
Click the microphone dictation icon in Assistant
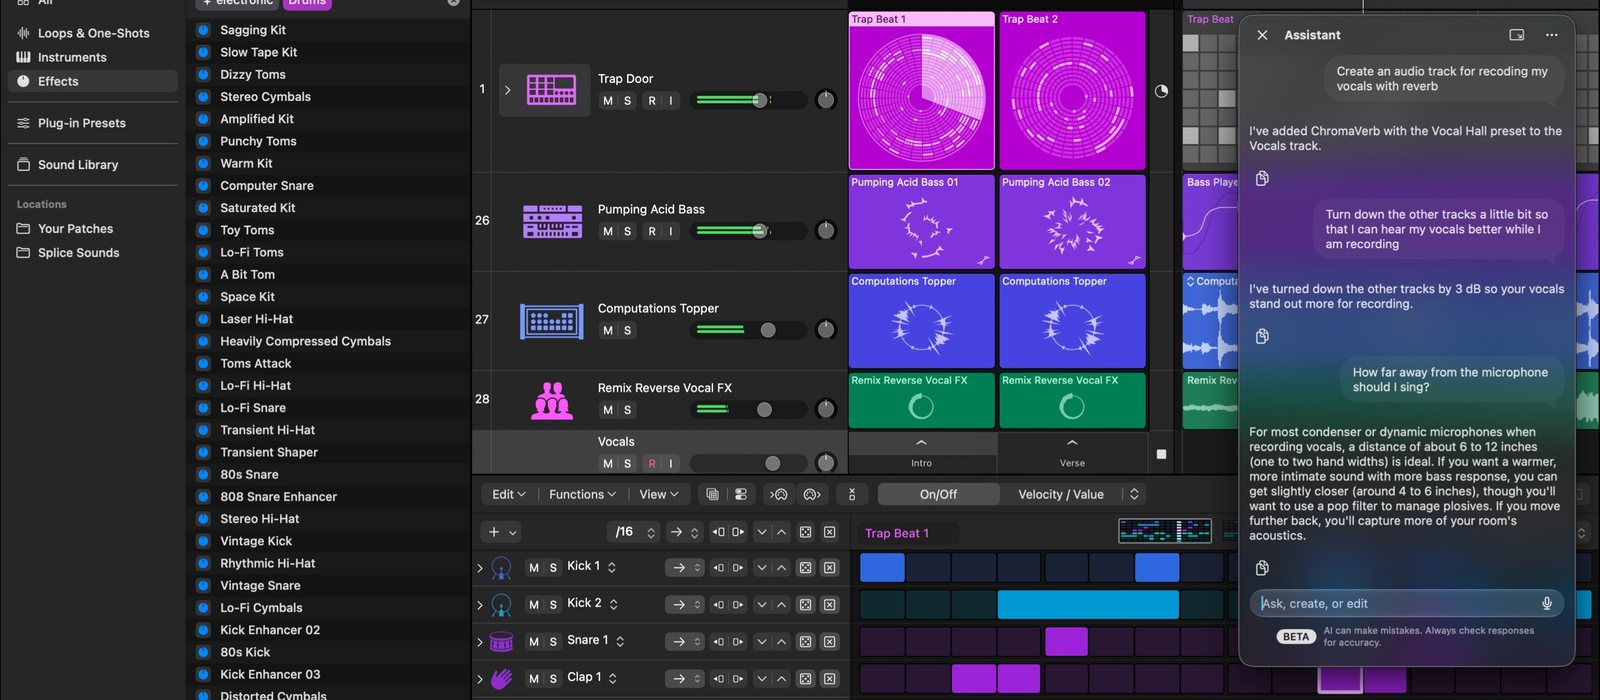[x=1546, y=603]
